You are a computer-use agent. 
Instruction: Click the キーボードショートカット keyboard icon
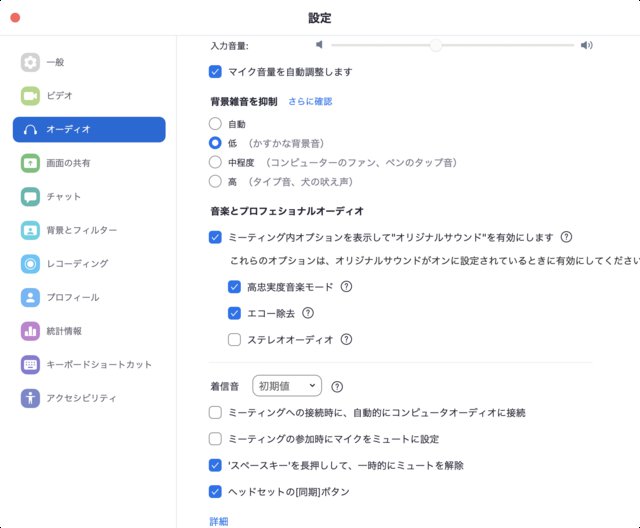point(30,365)
